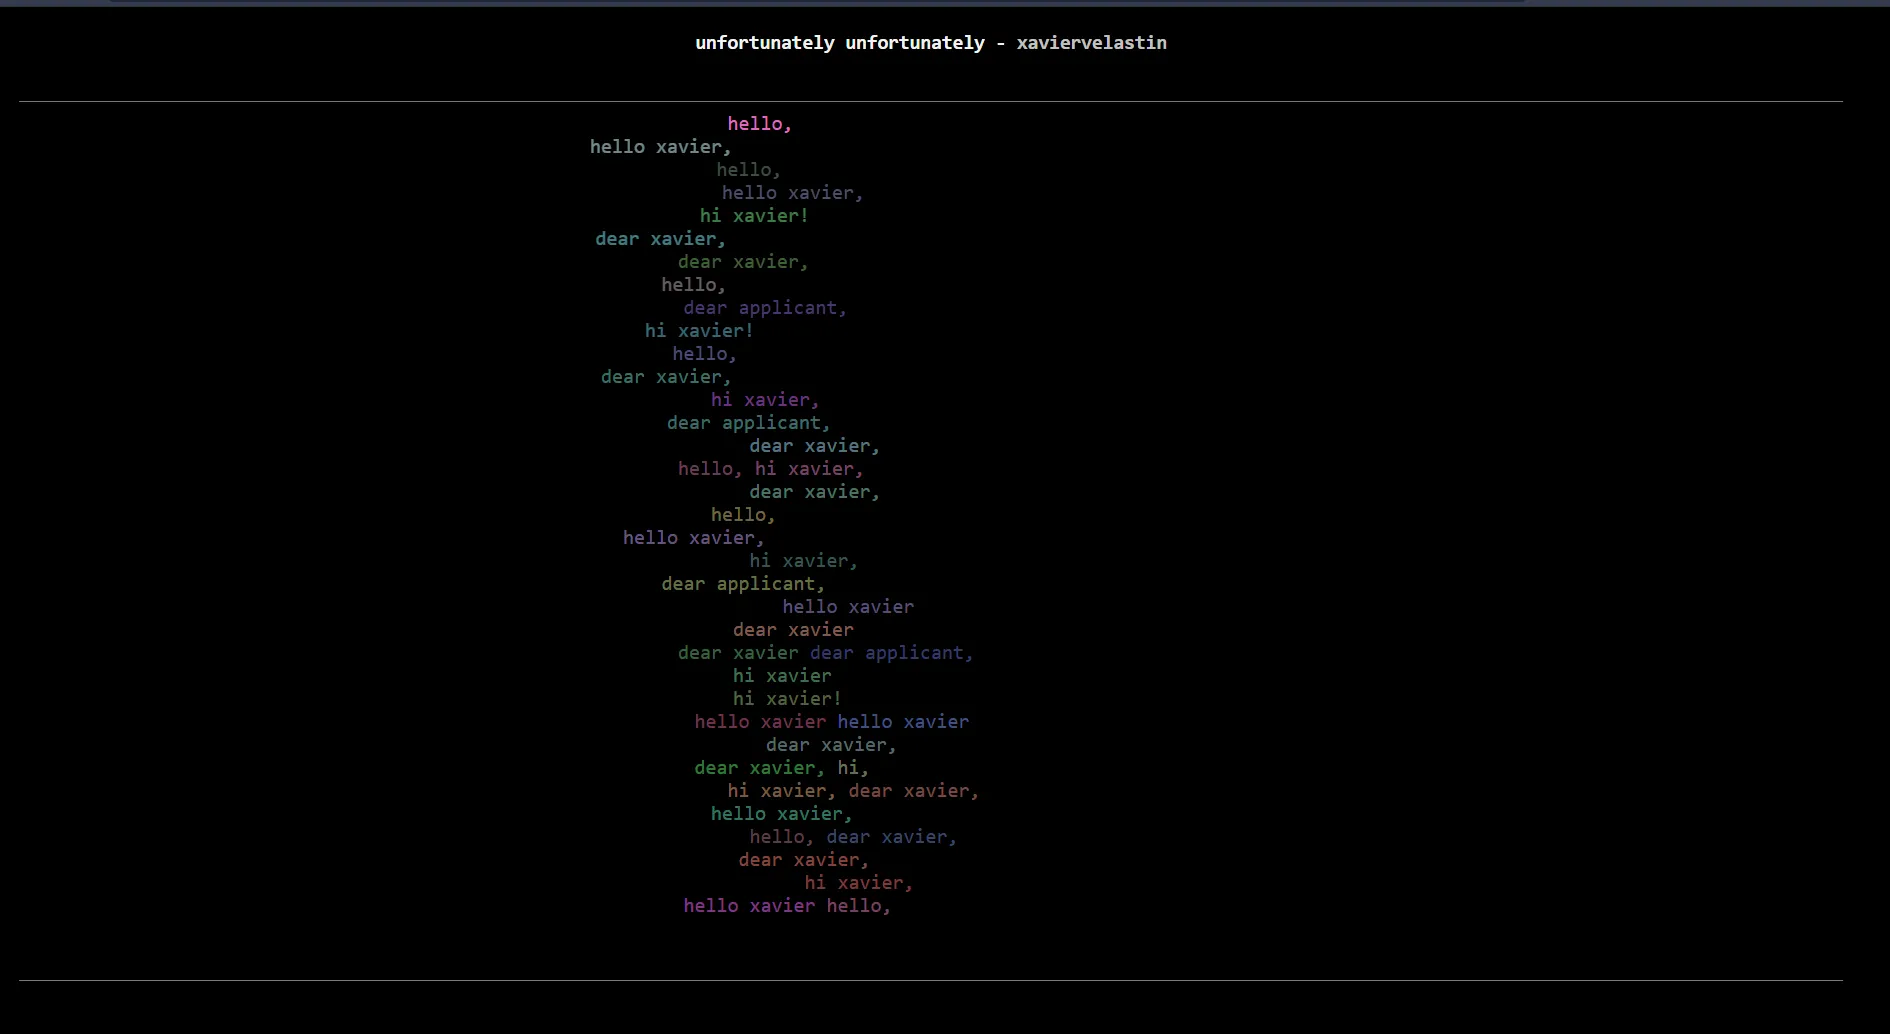Click the olive-yellow 'hello,' line
This screenshot has height=1034, width=1890.
743,515
